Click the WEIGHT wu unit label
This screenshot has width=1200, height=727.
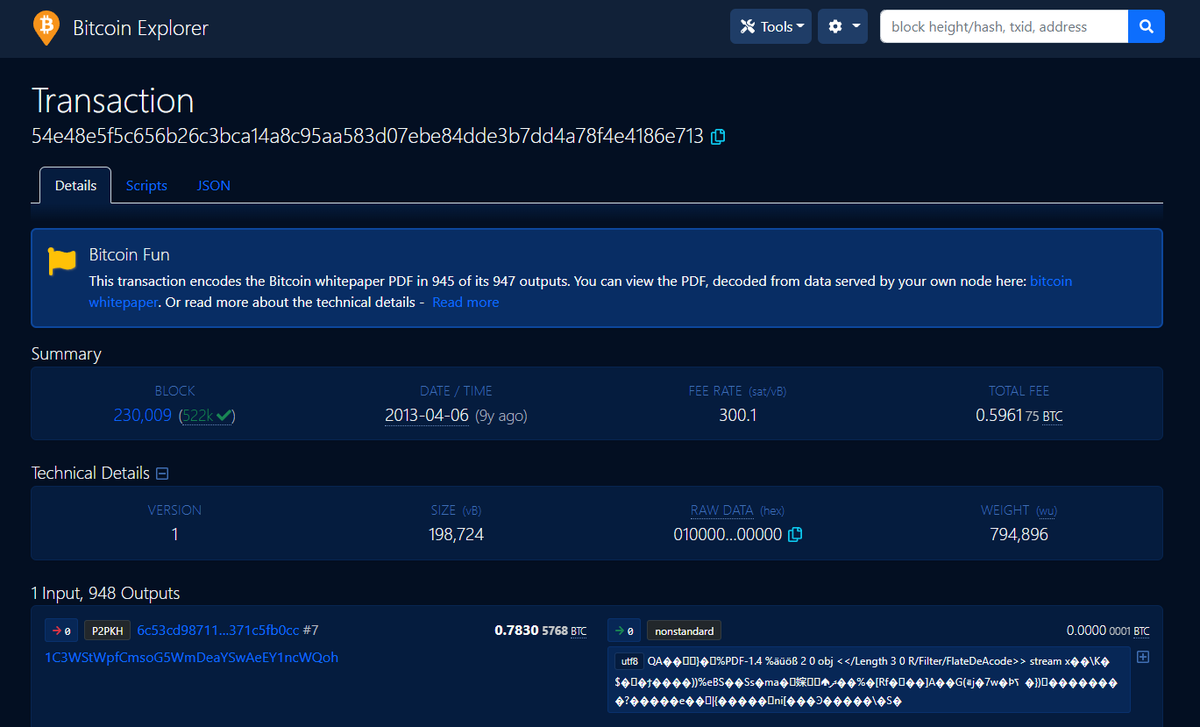1046,511
